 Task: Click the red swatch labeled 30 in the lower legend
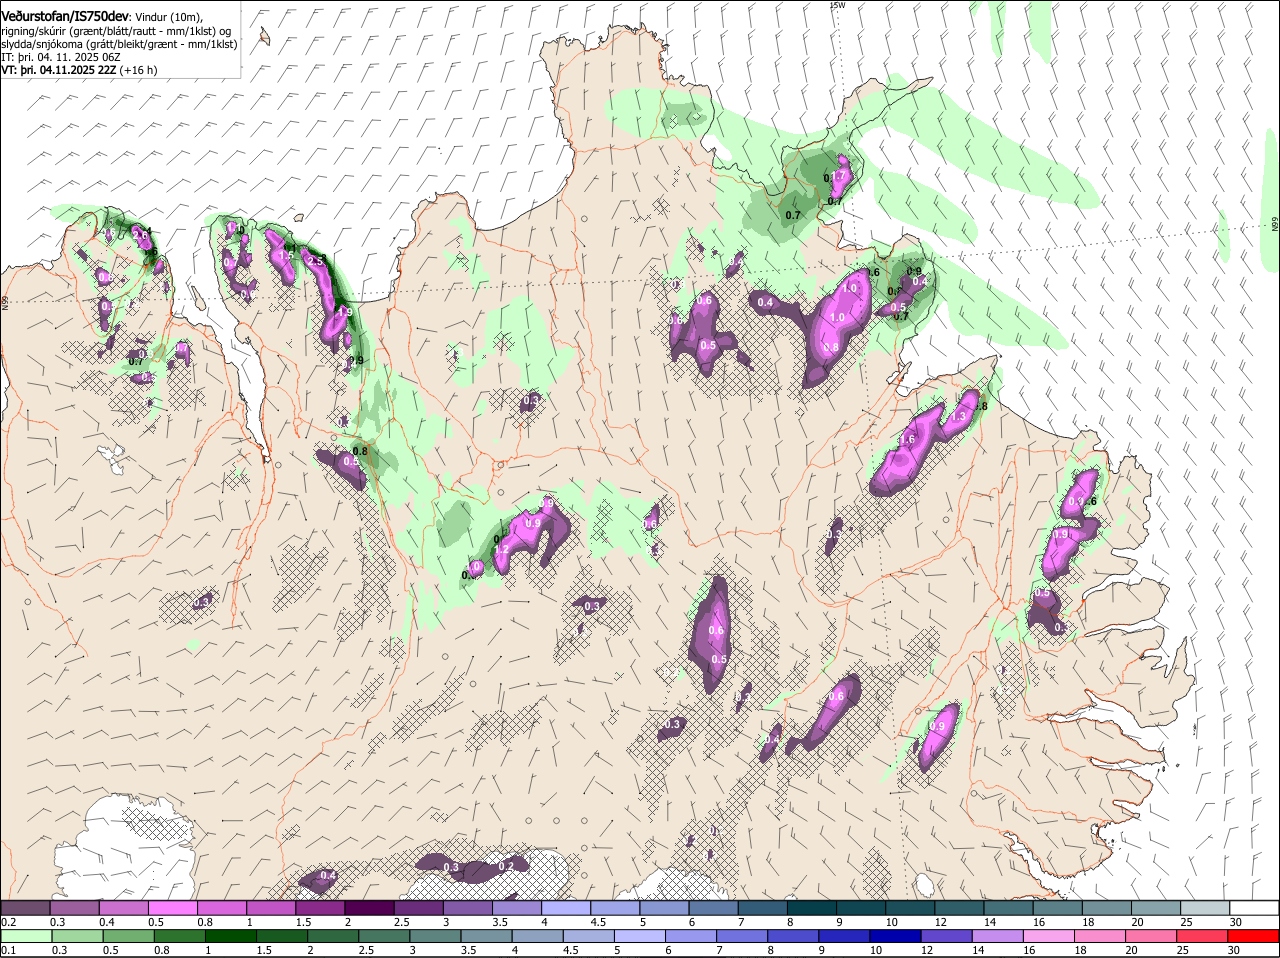point(1254,936)
